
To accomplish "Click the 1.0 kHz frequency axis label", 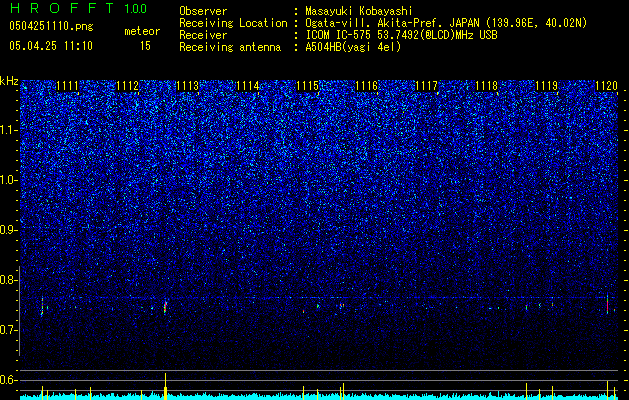I will click(9, 180).
